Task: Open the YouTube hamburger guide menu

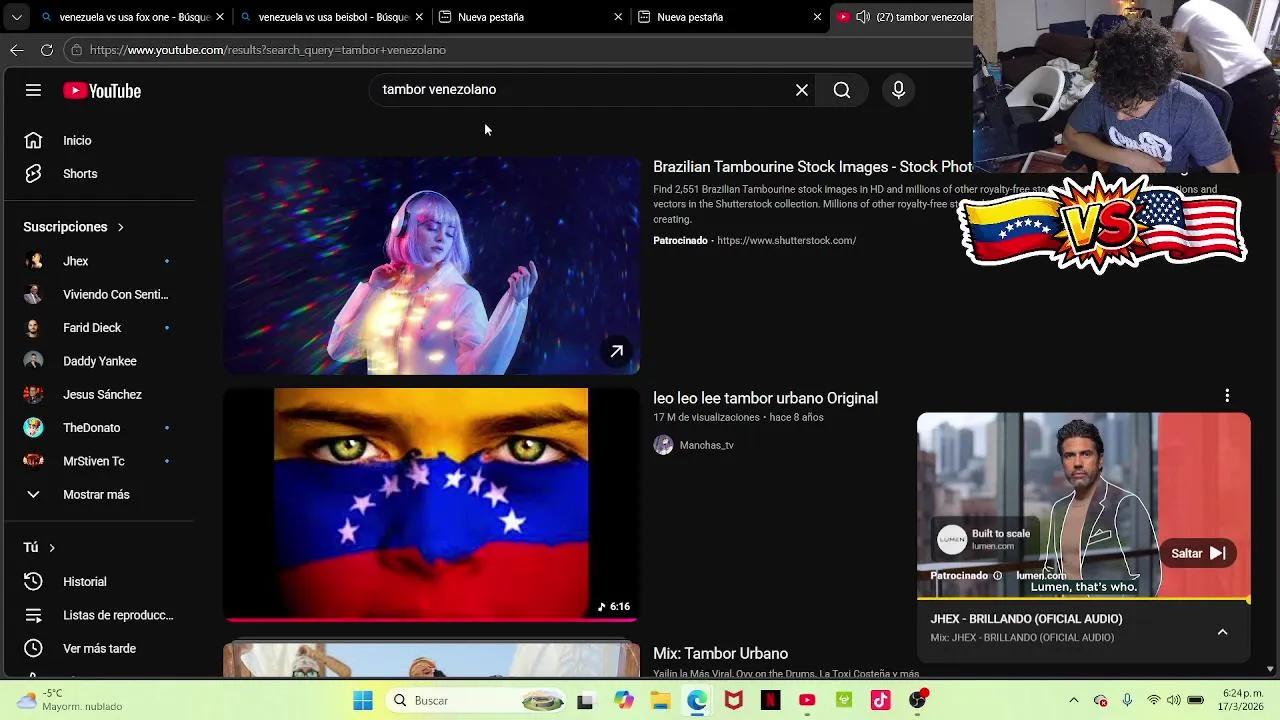Action: coord(33,90)
